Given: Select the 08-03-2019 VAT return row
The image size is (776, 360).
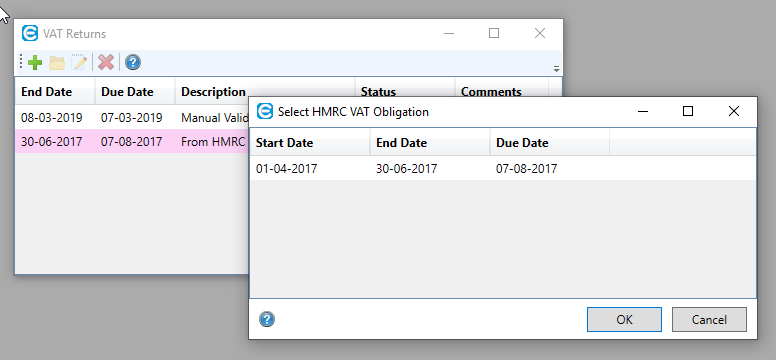Looking at the screenshot, I should click(132, 117).
